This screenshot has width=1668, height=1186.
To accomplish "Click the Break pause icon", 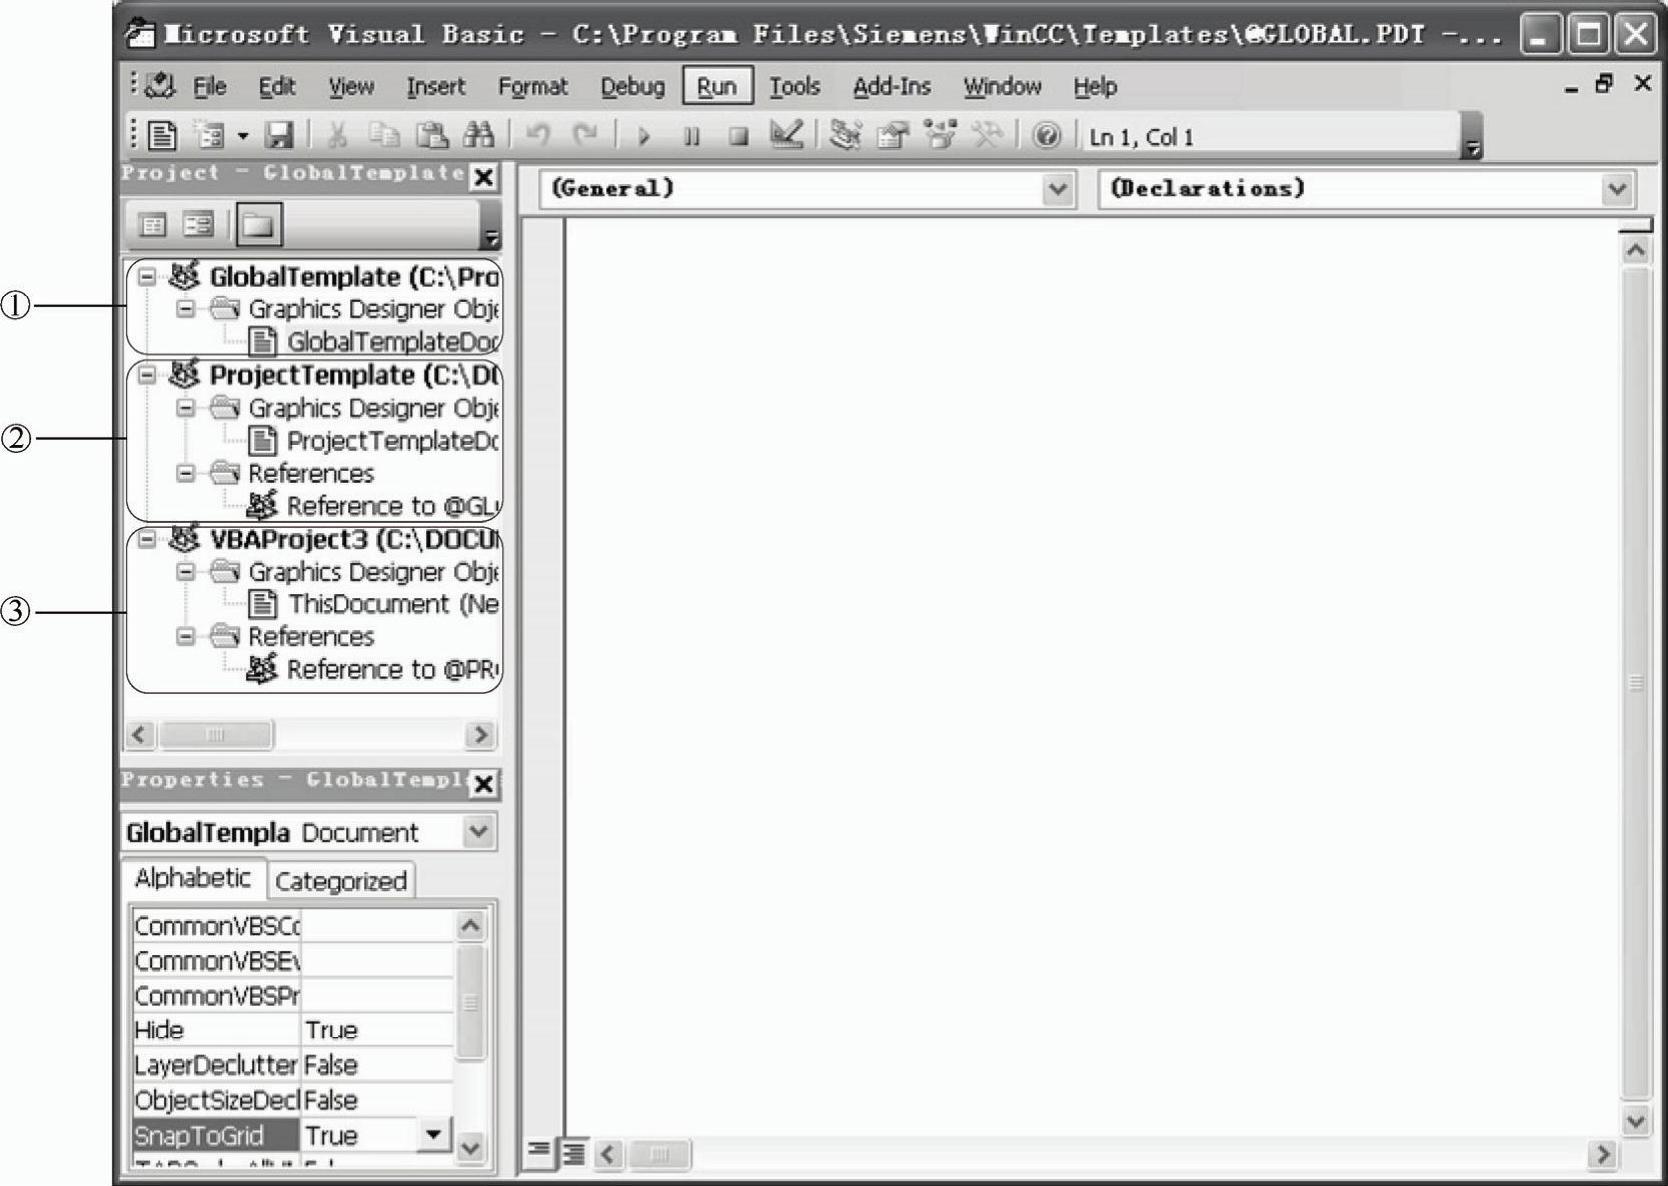I will pos(691,136).
